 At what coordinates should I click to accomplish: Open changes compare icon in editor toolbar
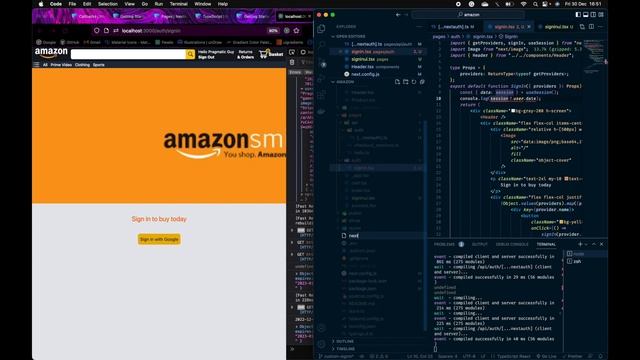[582, 27]
